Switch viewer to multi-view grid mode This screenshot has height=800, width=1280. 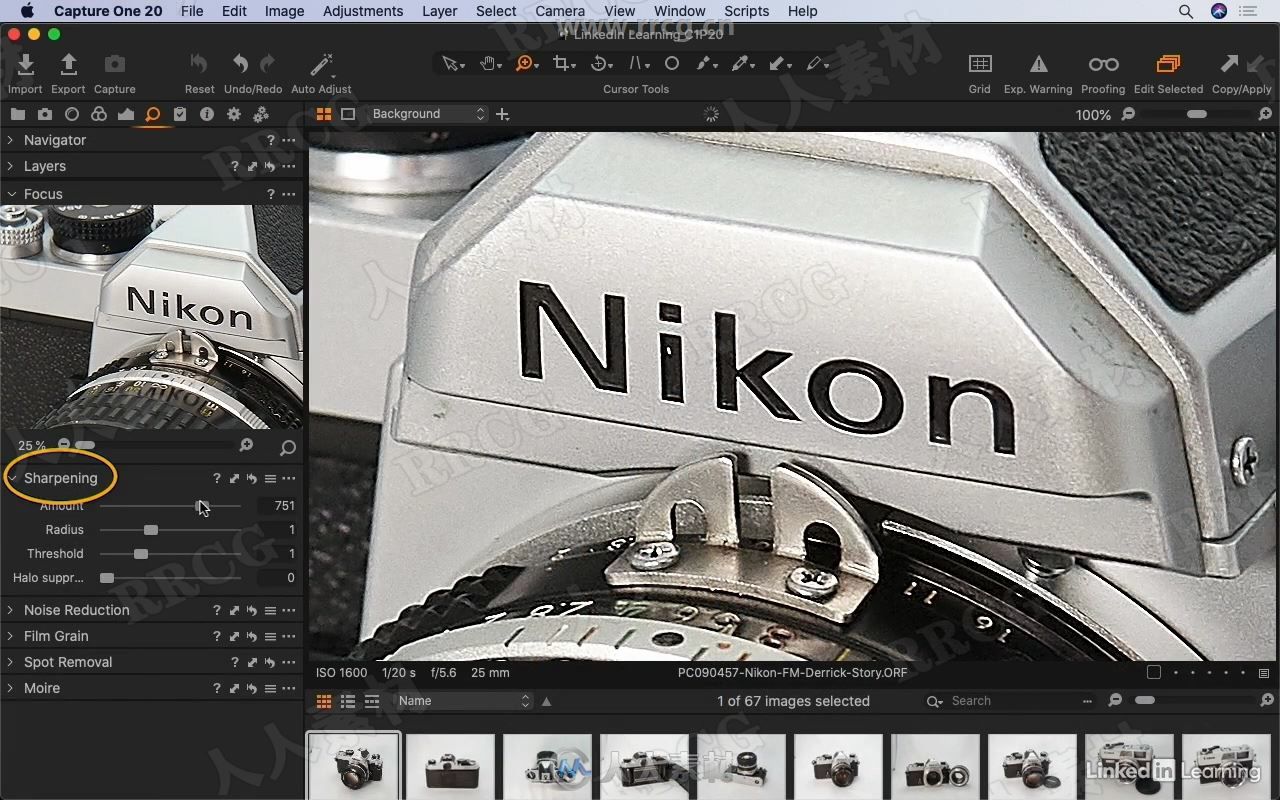point(324,114)
